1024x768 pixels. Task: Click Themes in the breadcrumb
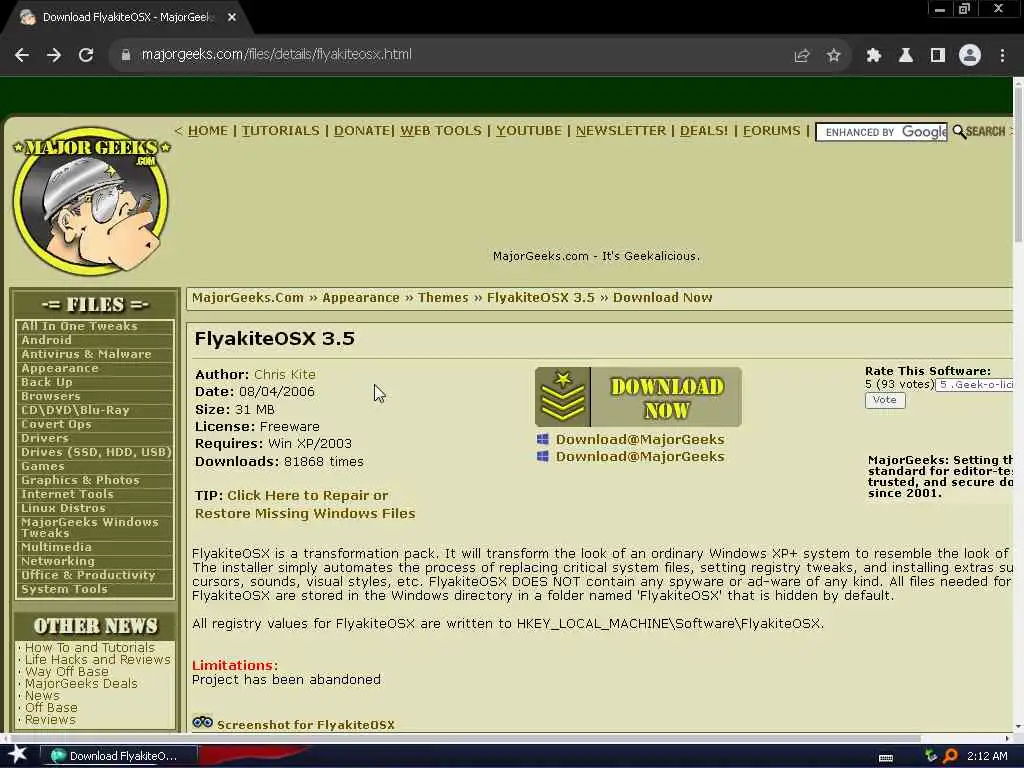pyautogui.click(x=443, y=298)
